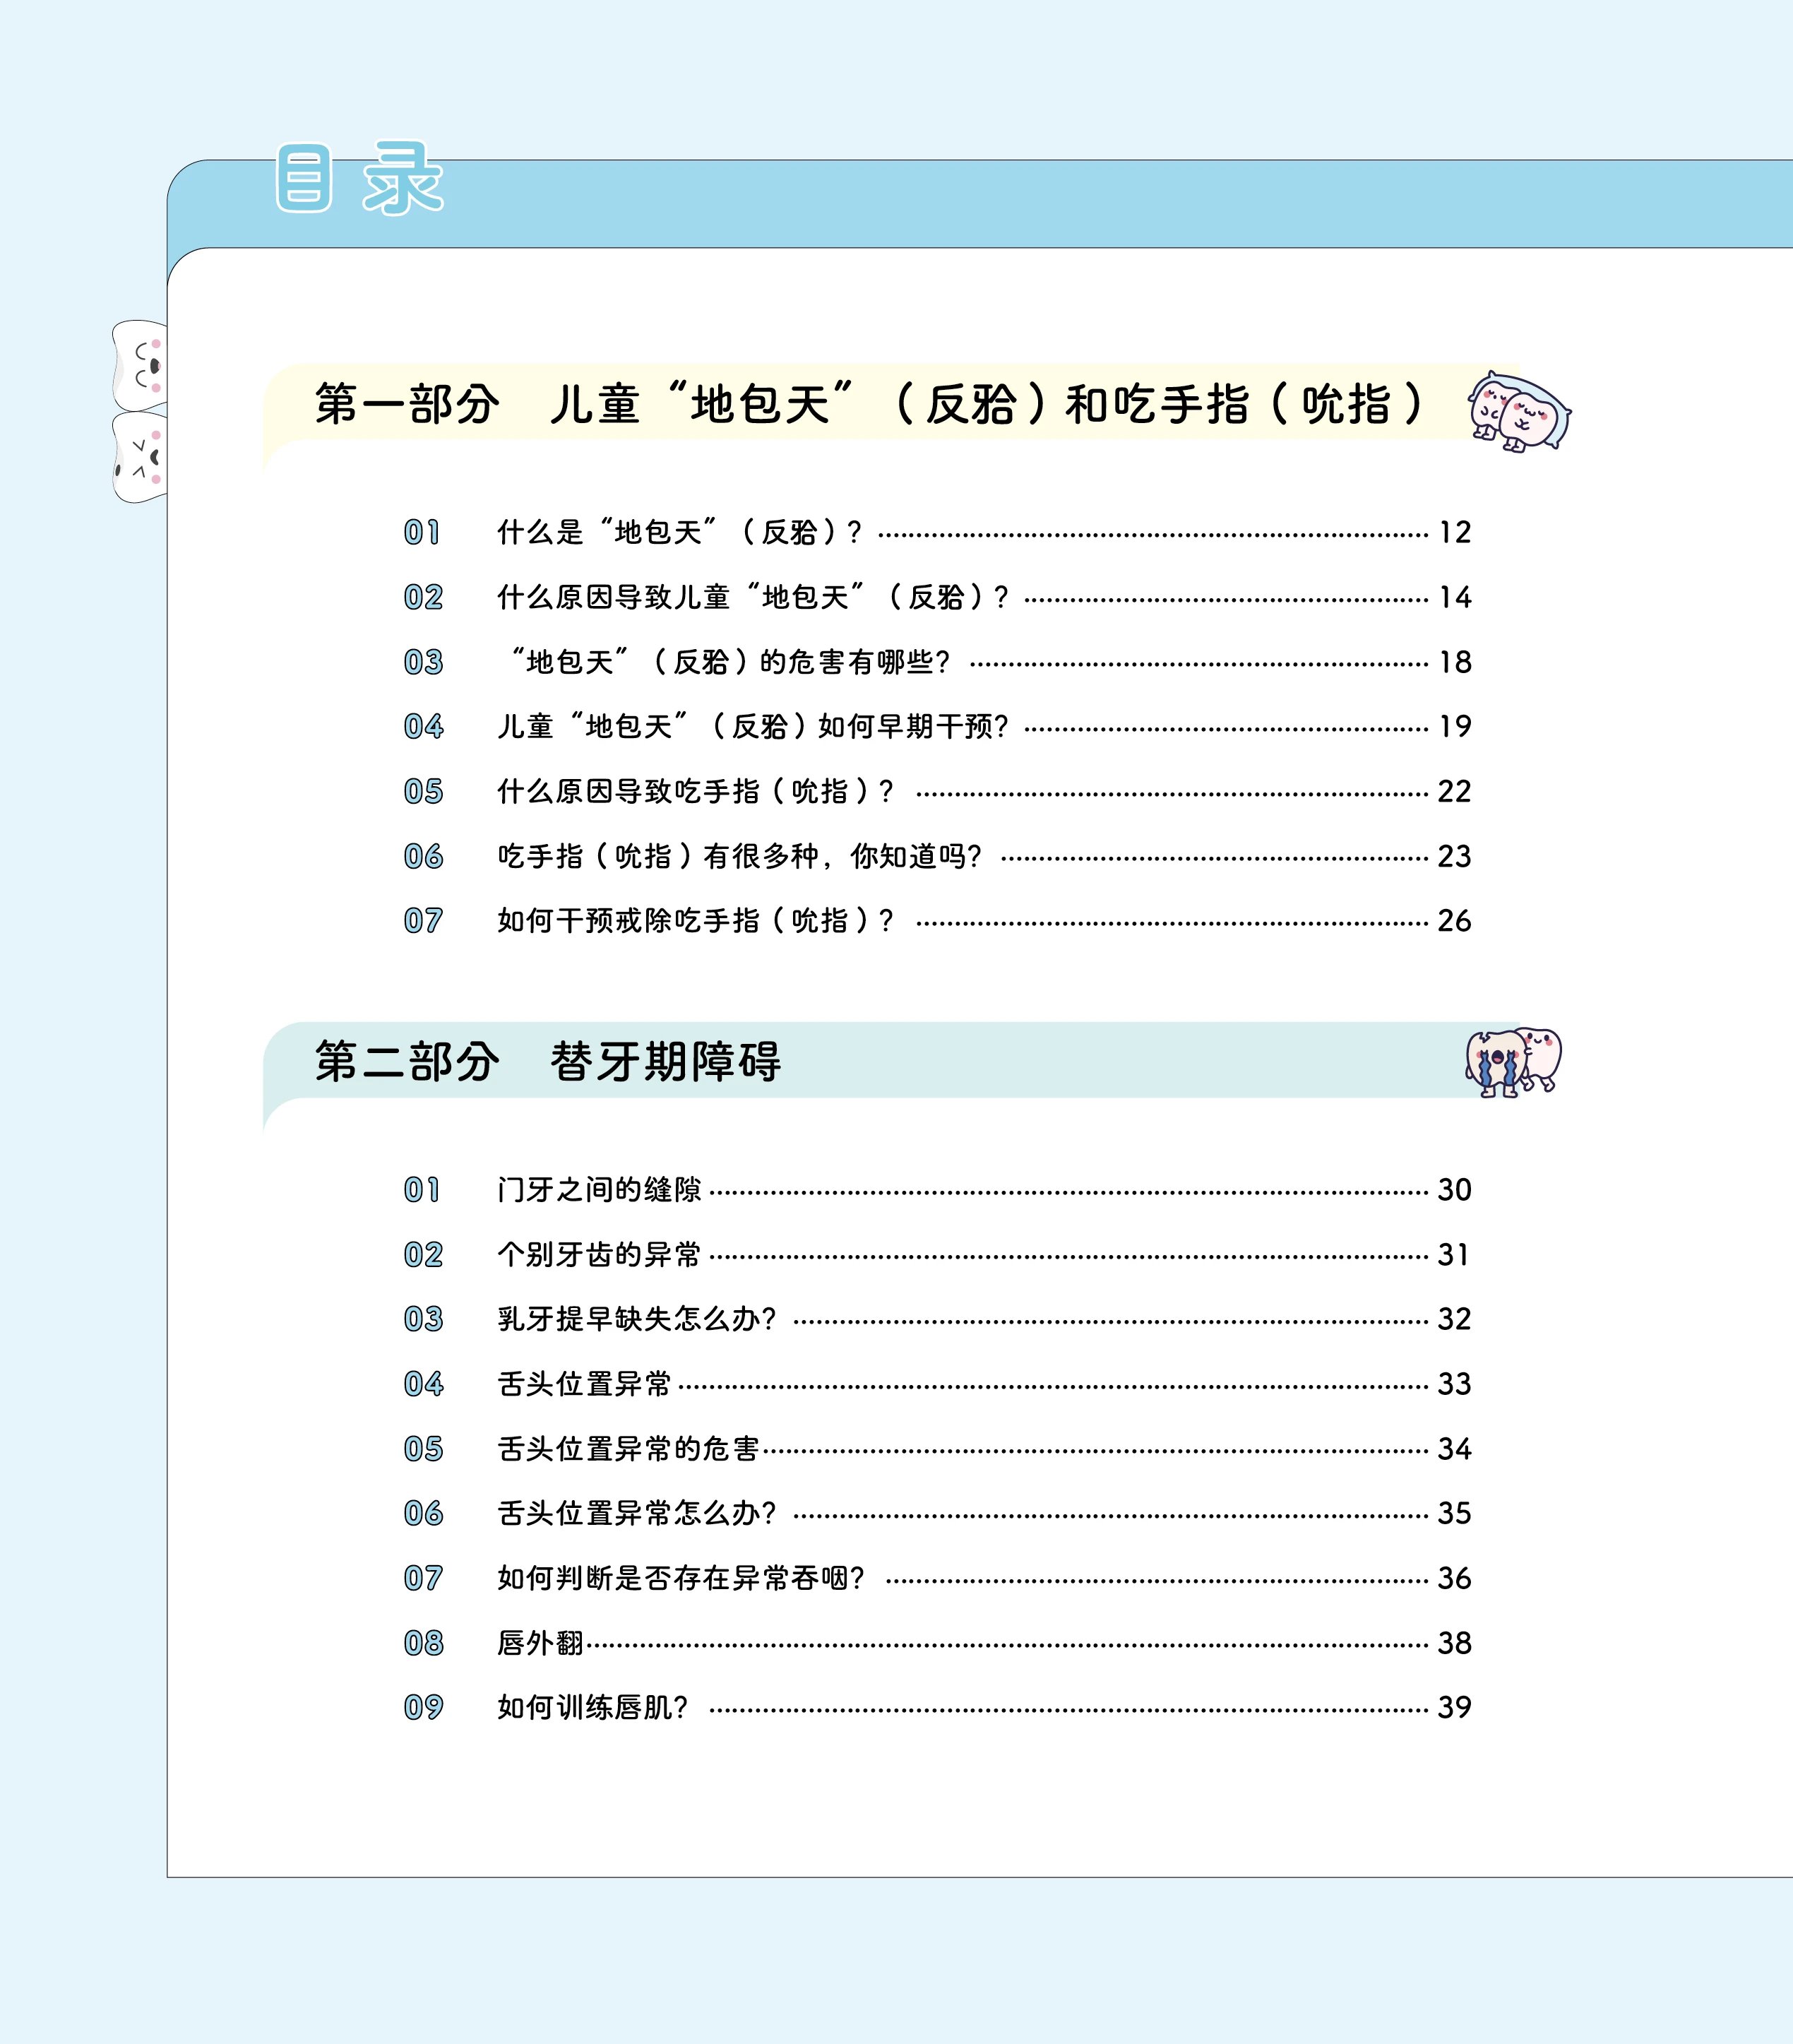Click number 08 beside 唇外翻
The image size is (1793, 2044).
422,1643
